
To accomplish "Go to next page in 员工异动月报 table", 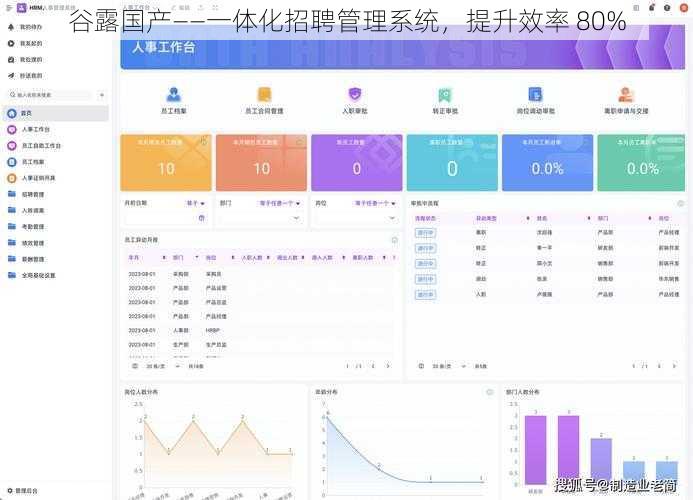I will [x=388, y=366].
